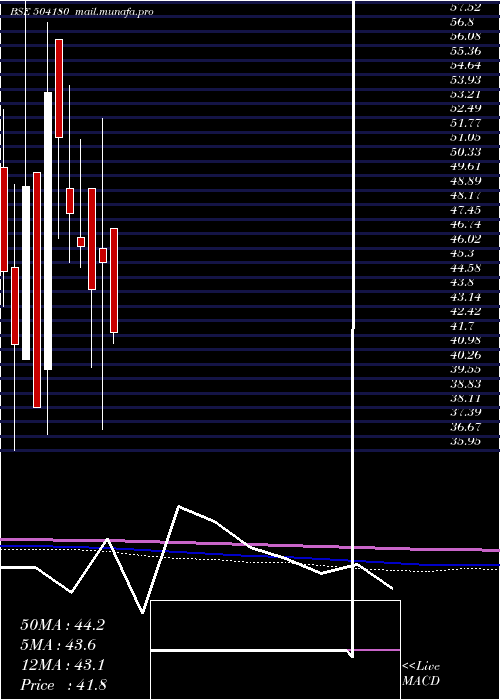Viewport: 500px width, 700px height.
Task: Click the 41.7 price axis label
Action: click(462, 326)
